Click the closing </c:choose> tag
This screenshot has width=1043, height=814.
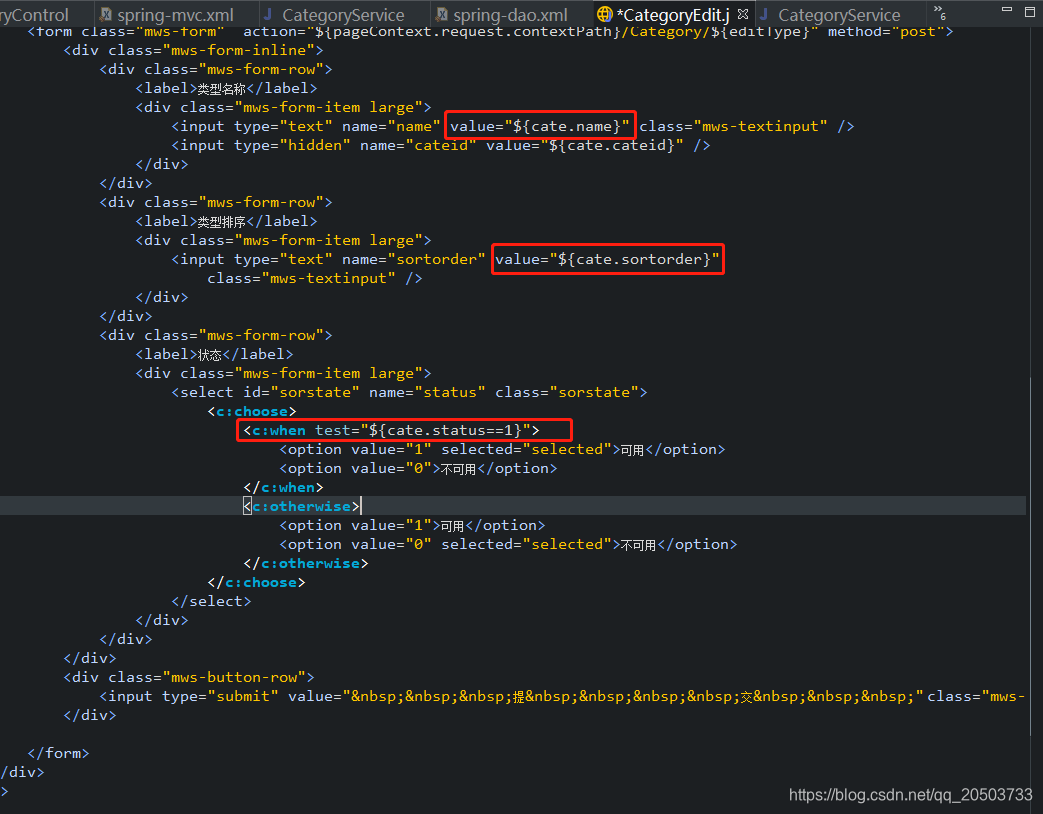tap(257, 583)
